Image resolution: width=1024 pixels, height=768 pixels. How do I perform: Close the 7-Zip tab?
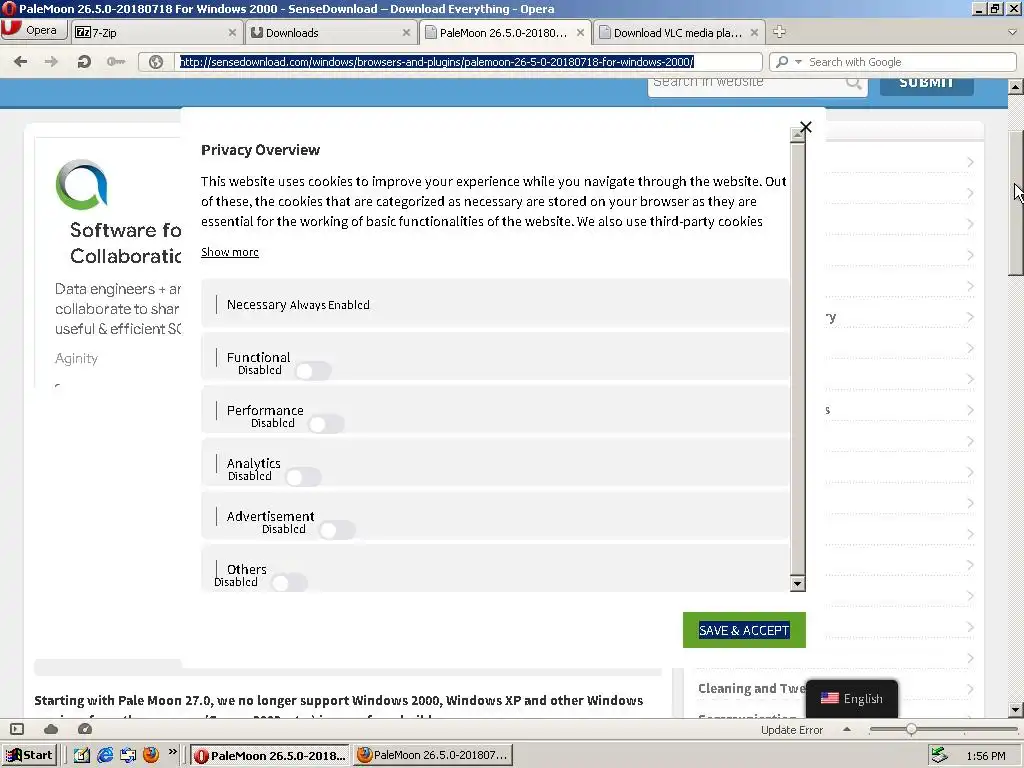(232, 33)
